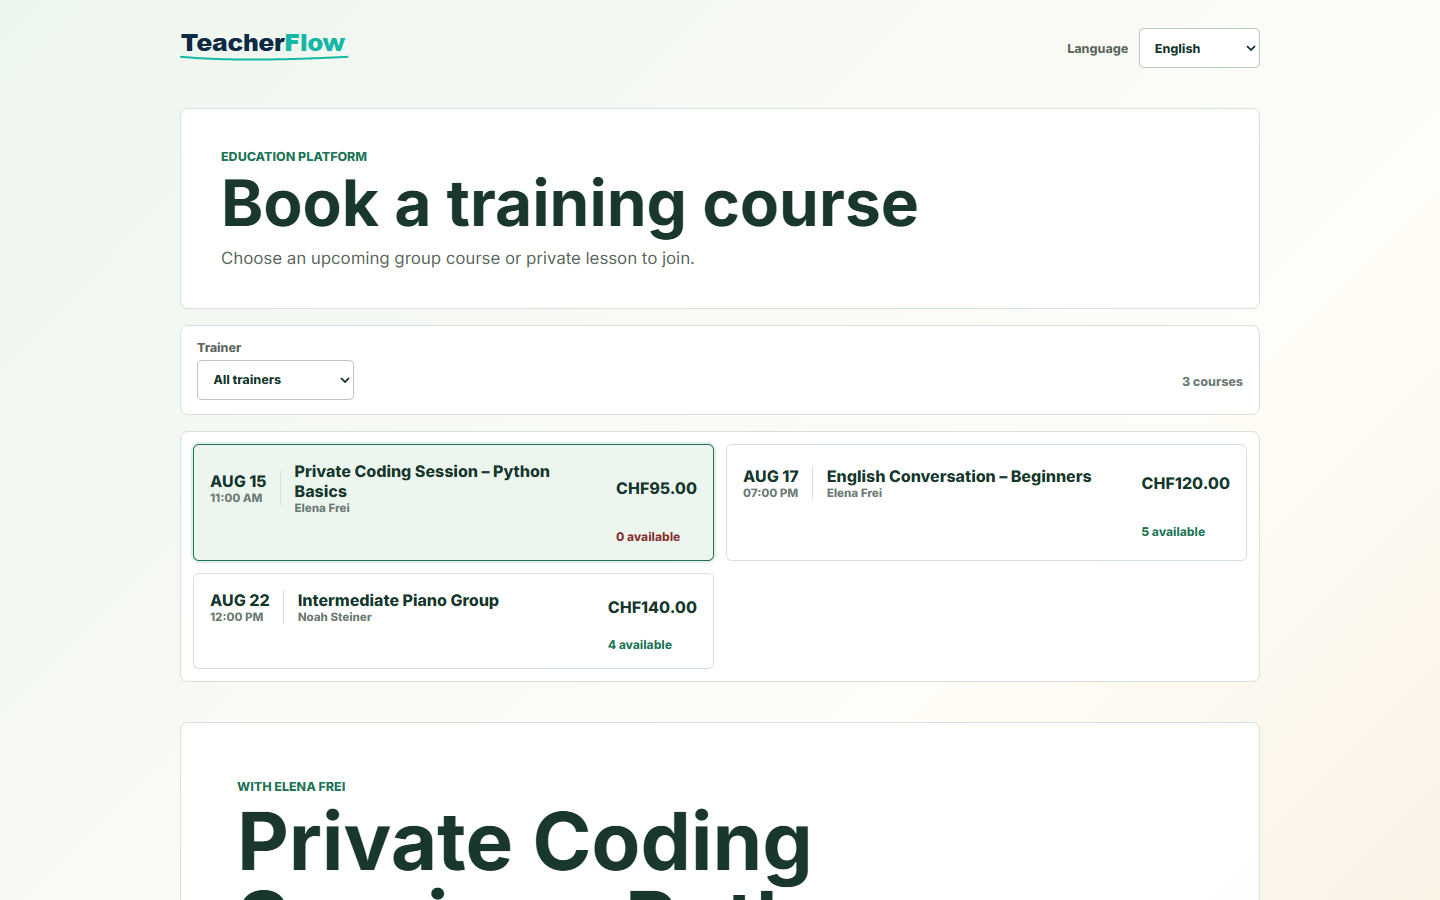Click the 'Choose an upcoming group course' subtitle
Image resolution: width=1440 pixels, height=900 pixels.
458,258
